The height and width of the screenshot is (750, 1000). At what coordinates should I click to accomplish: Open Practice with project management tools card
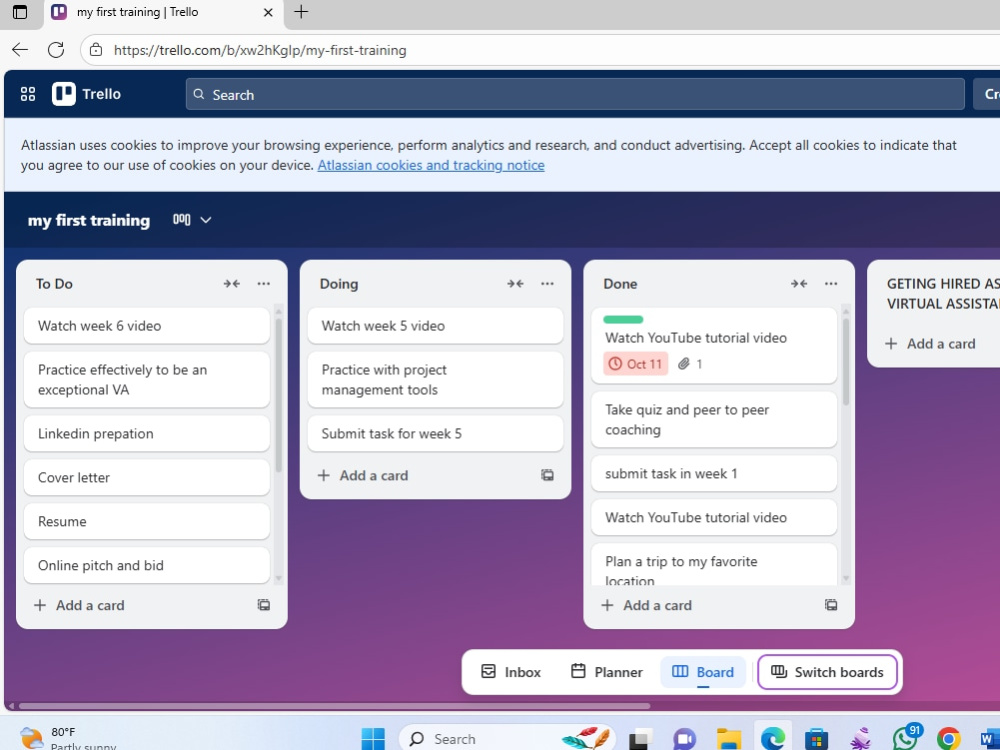click(x=436, y=379)
